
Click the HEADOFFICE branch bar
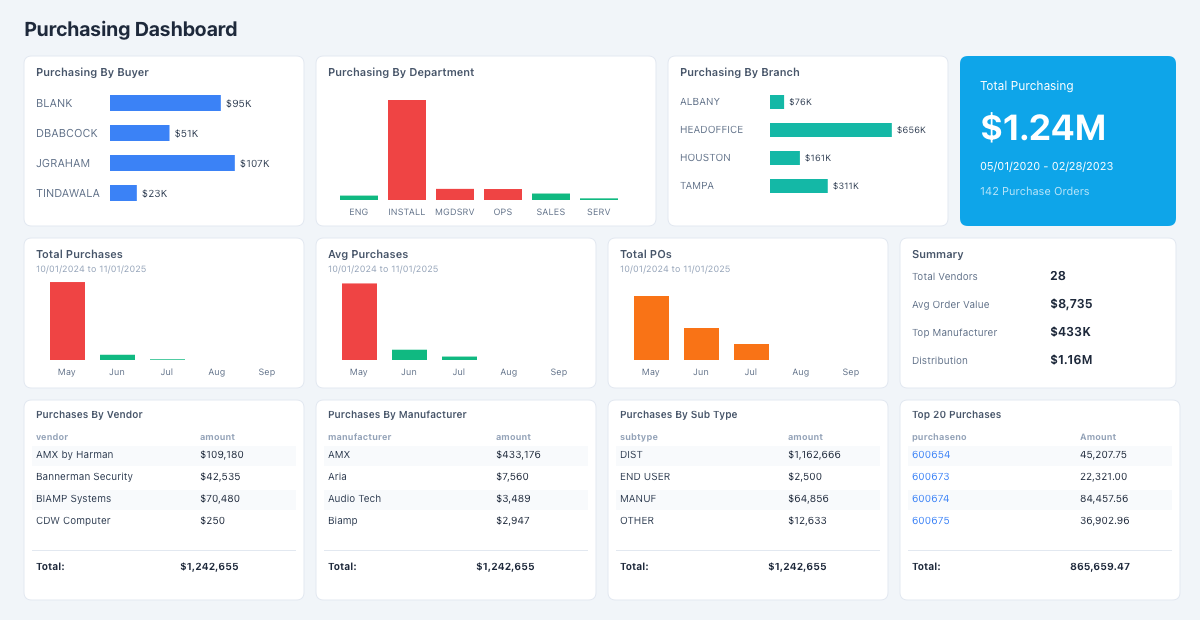pyautogui.click(x=830, y=130)
